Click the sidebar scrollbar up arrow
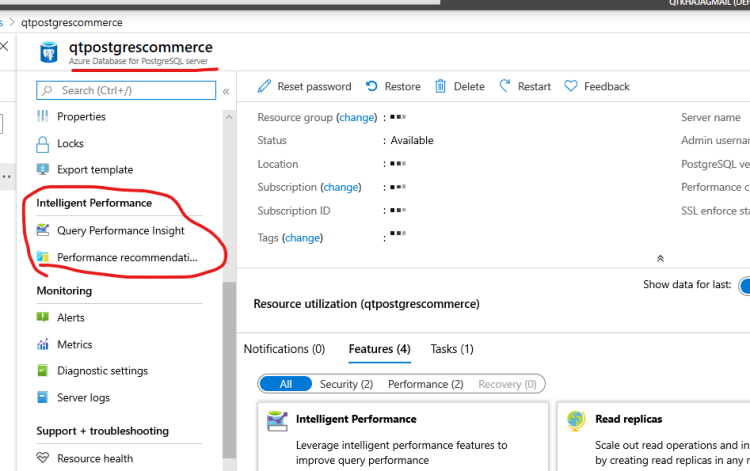The width and height of the screenshot is (750, 471). 229,117
